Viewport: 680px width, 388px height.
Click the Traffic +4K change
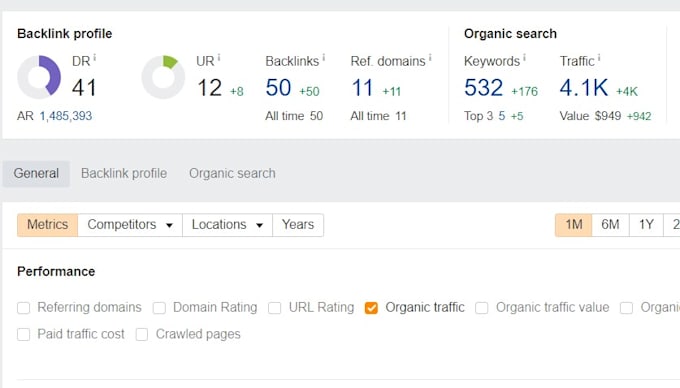pos(627,91)
